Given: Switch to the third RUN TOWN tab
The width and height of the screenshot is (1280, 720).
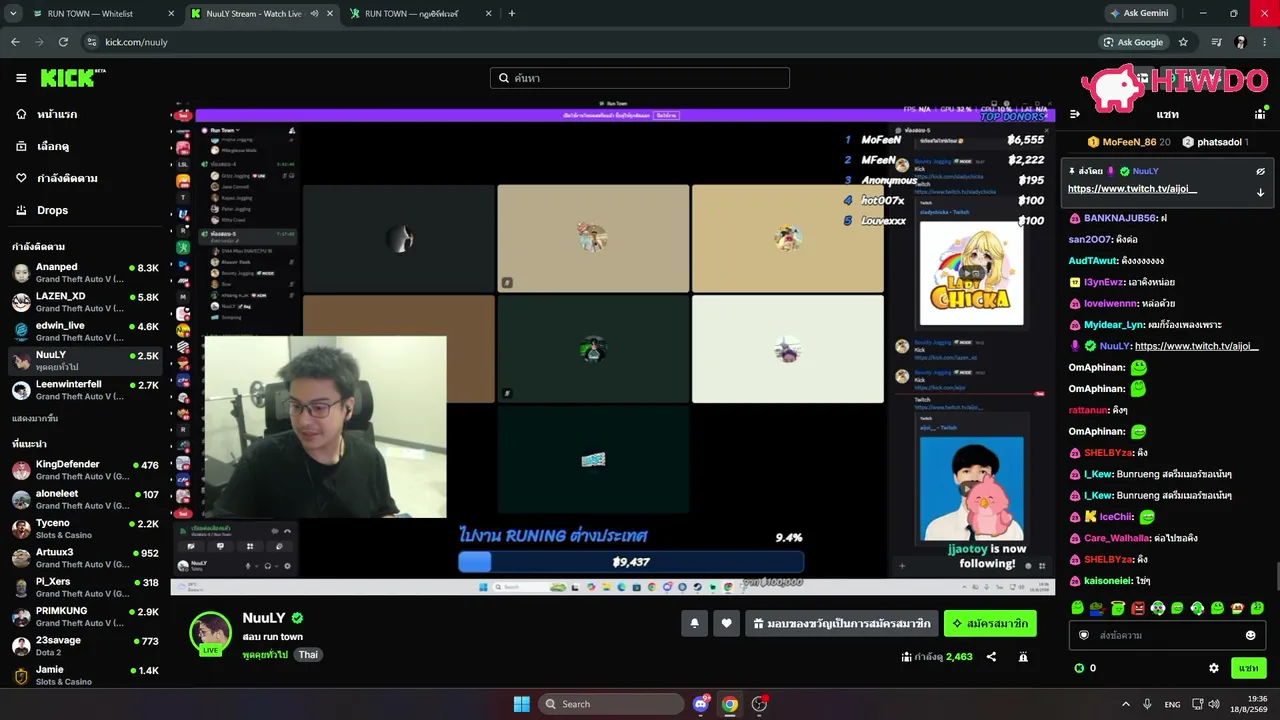Looking at the screenshot, I should (x=420, y=14).
